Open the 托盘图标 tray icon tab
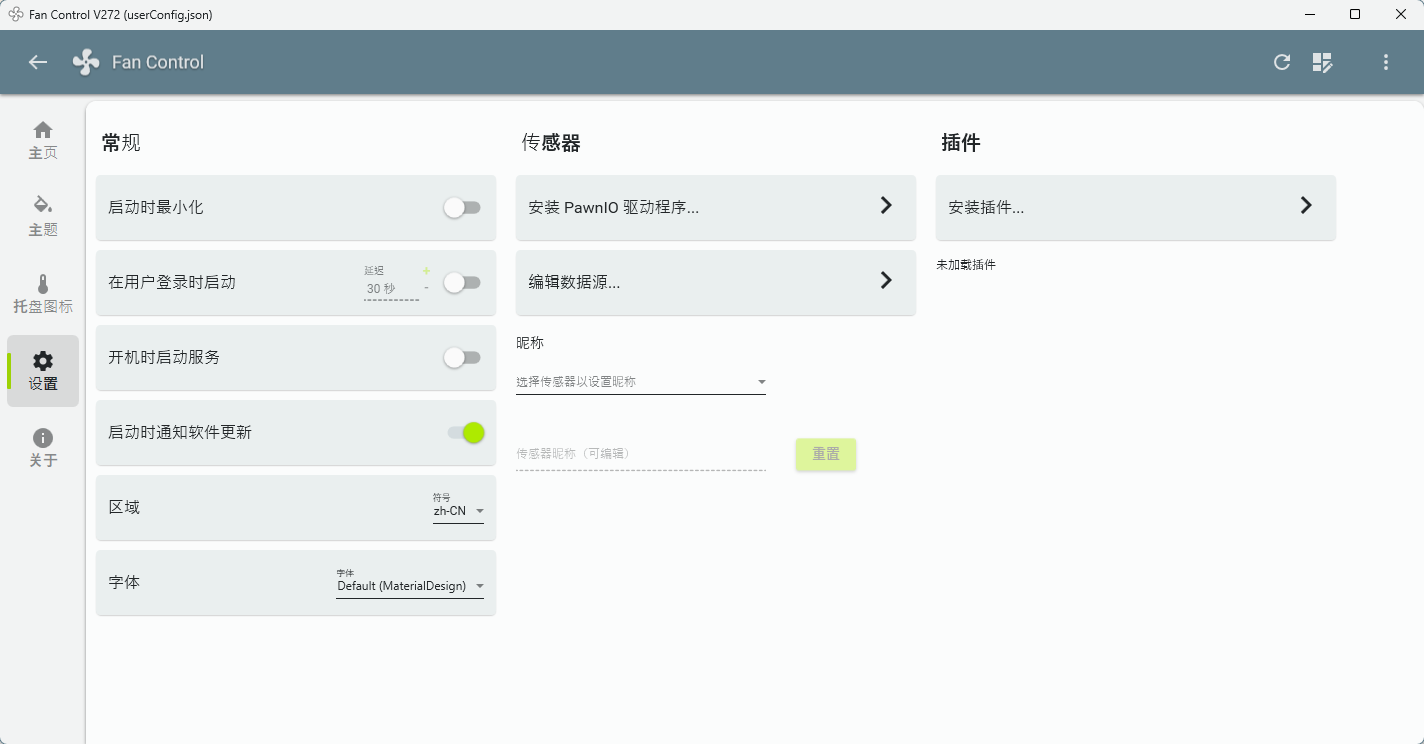This screenshot has height=744, width=1424. click(43, 294)
